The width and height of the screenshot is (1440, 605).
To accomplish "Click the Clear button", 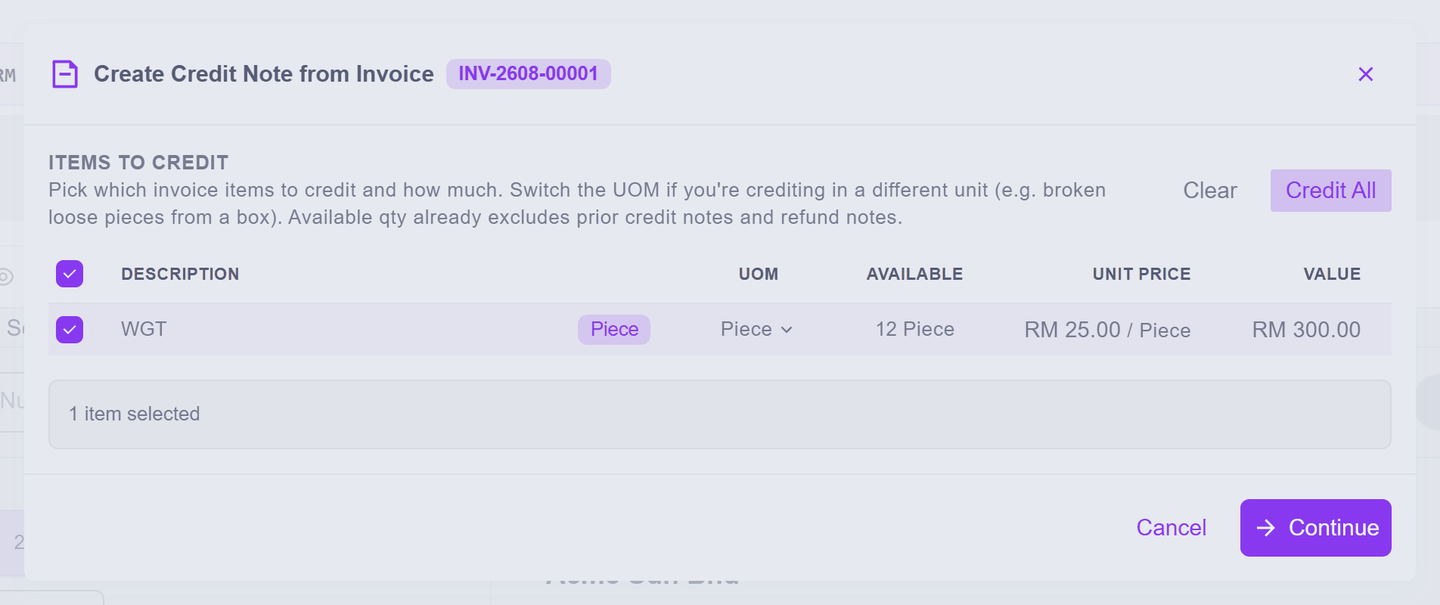I will [1210, 190].
